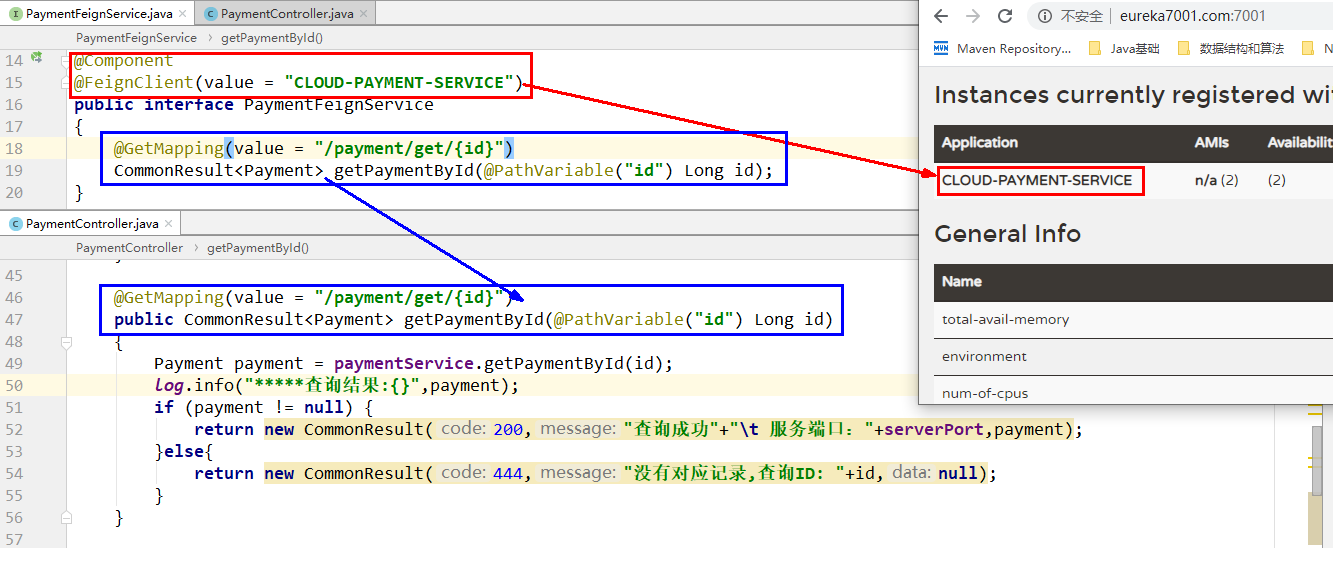1333x566 pixels.
Task: Click the Java interface icon on PaymentFeignService tab
Action: 15,14
